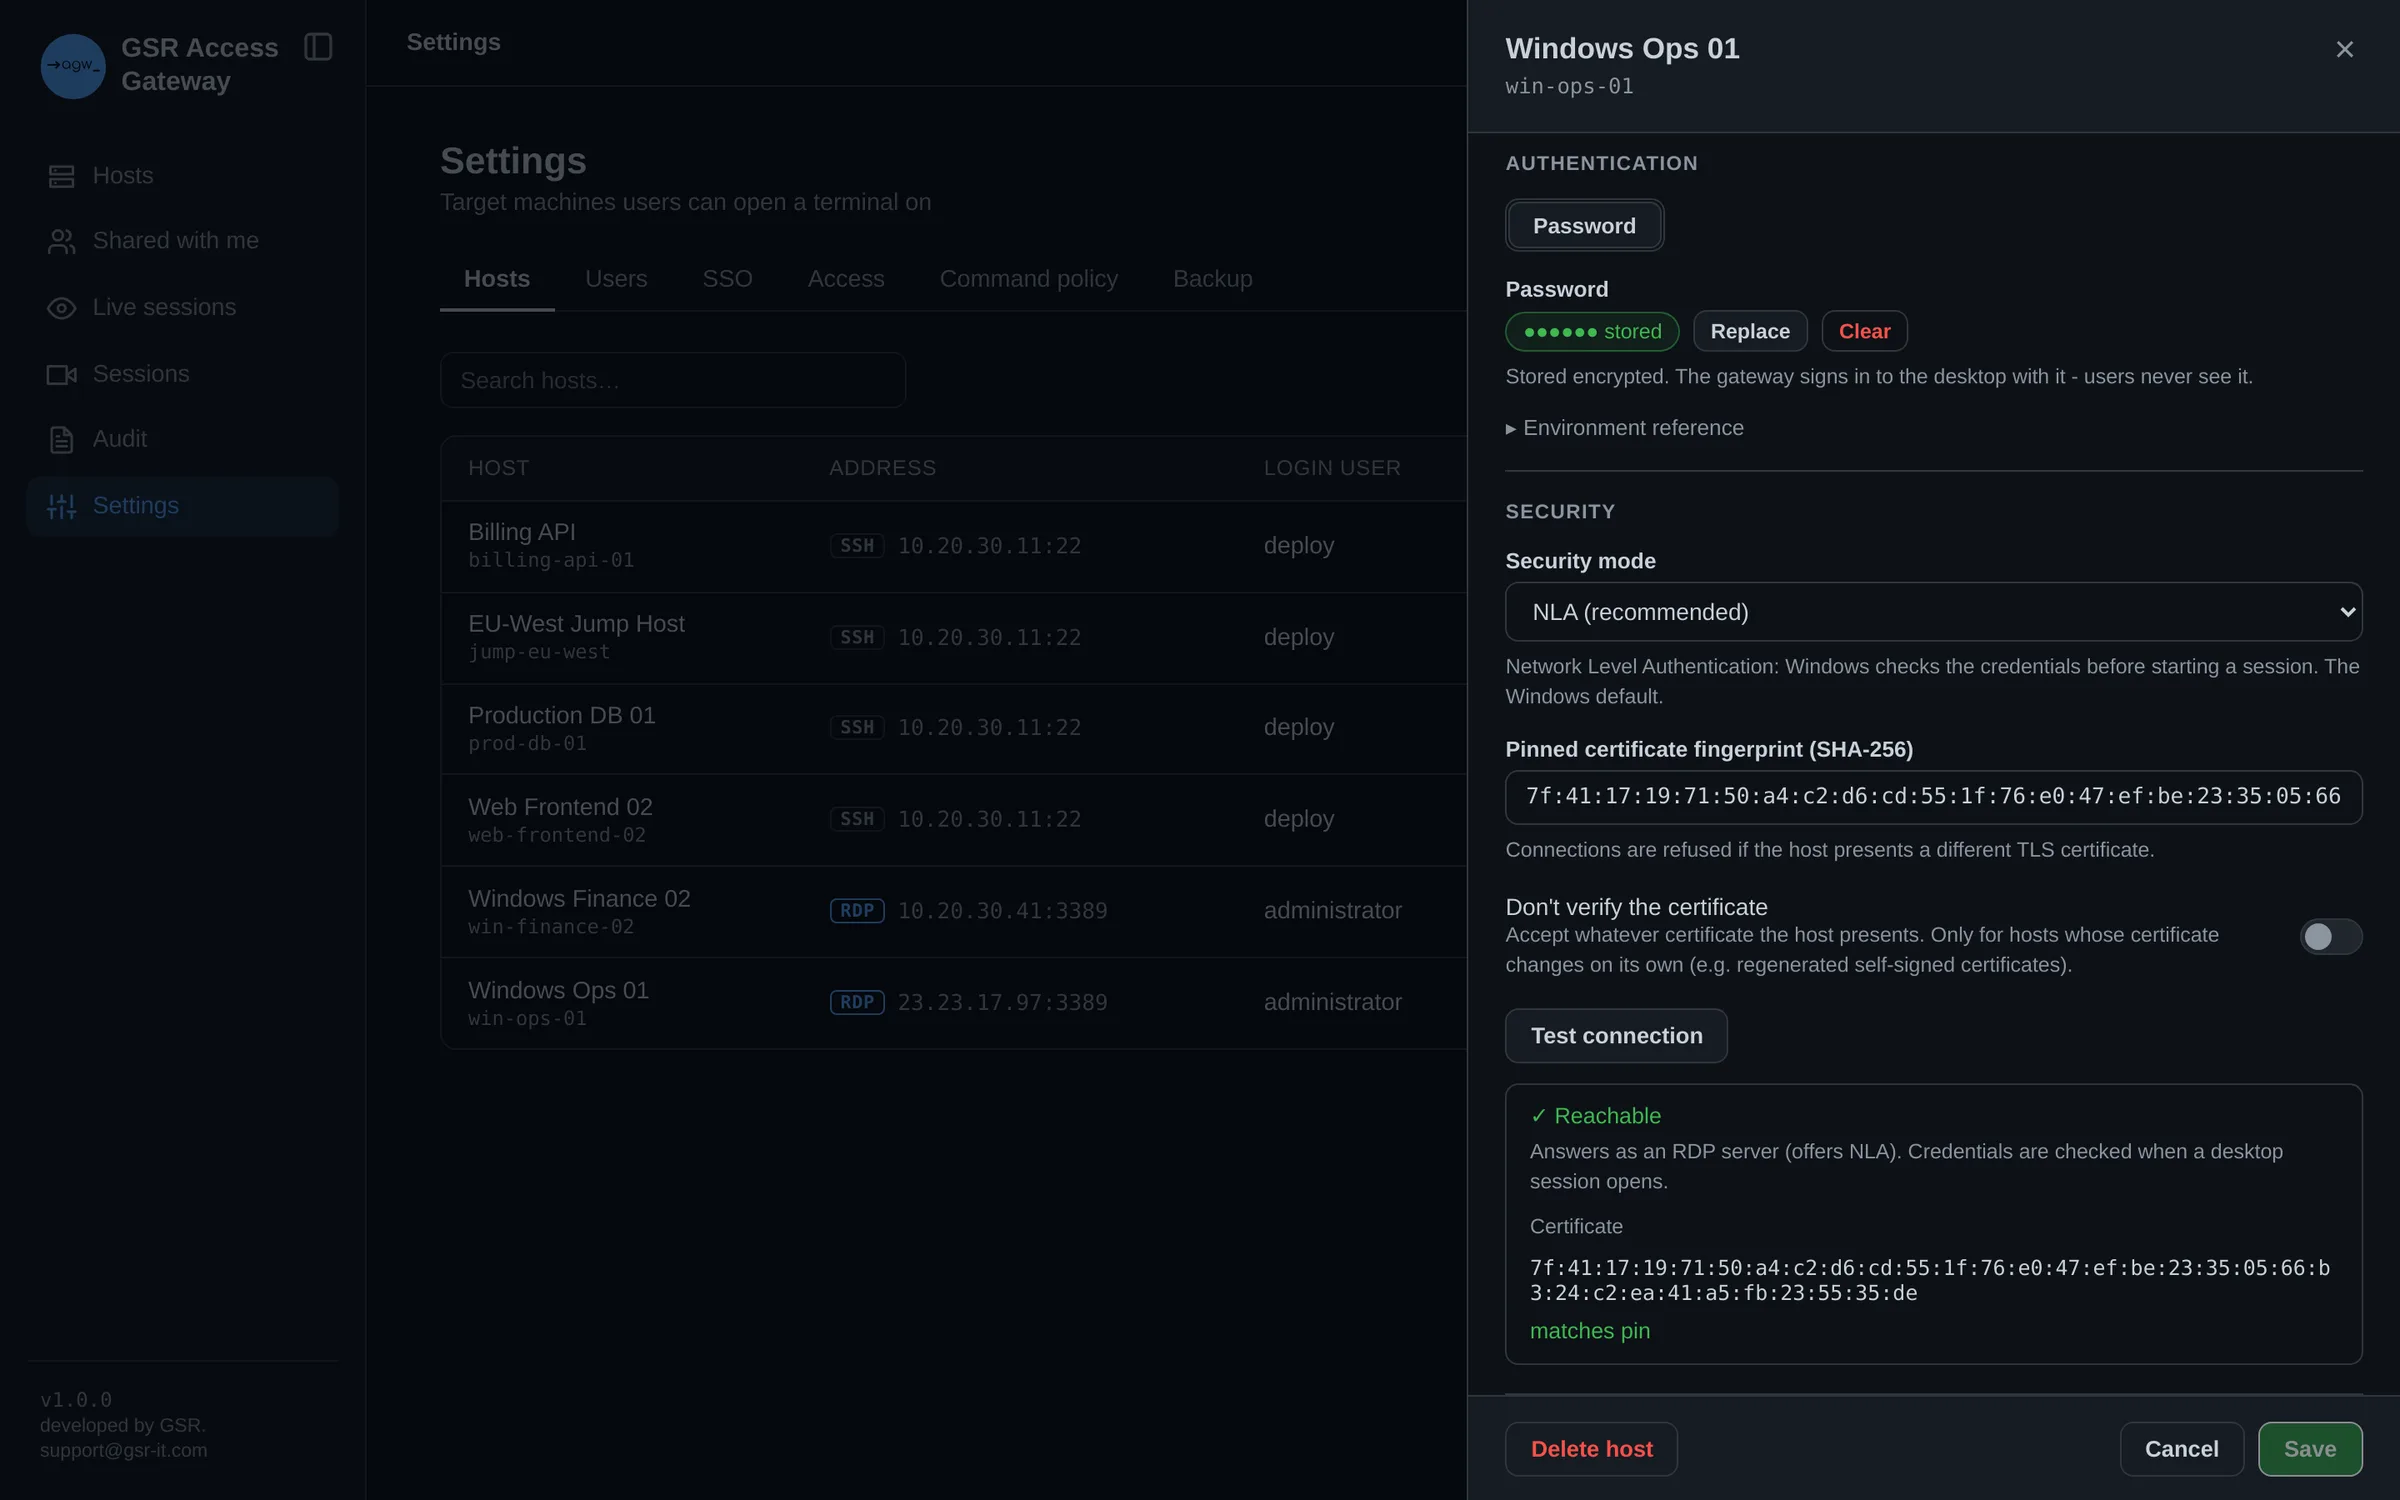The image size is (2400, 1500).
Task: Close the Windows Ops 01 panel
Action: coord(2344,49)
